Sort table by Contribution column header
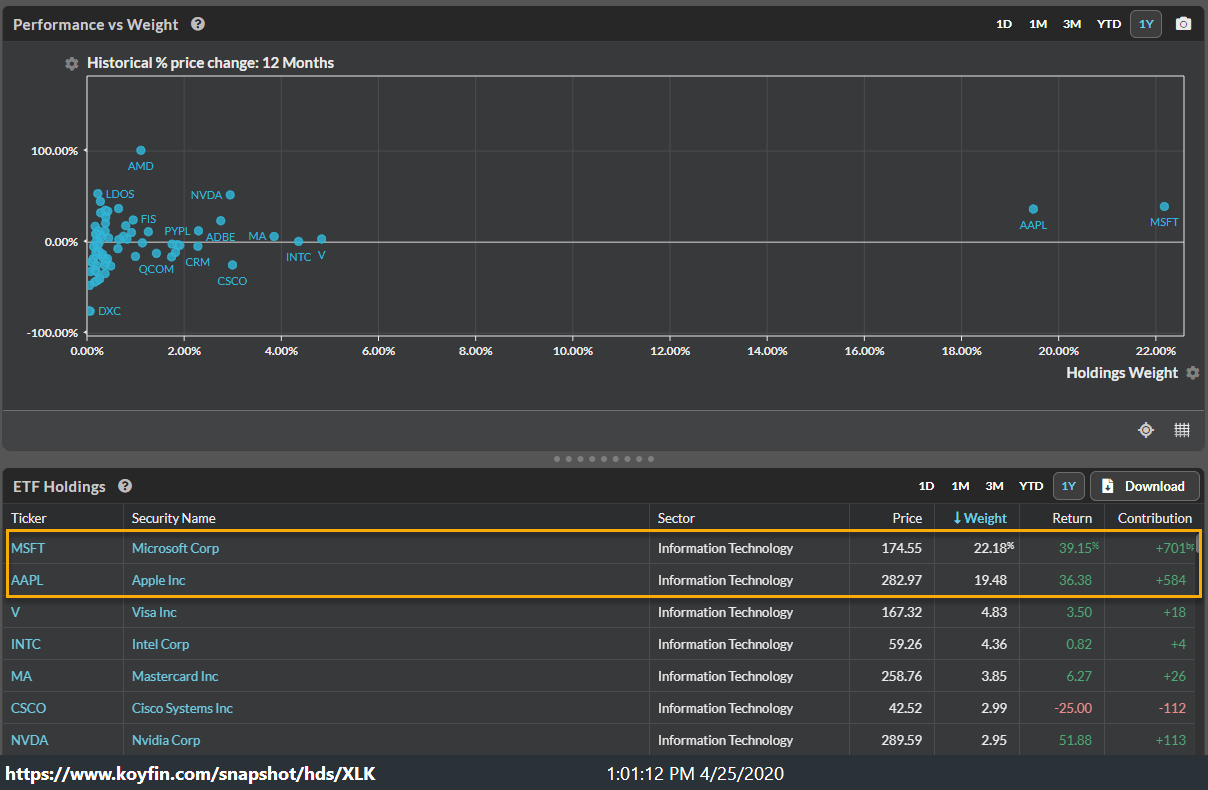Viewport: 1208px width, 790px height. click(1154, 518)
